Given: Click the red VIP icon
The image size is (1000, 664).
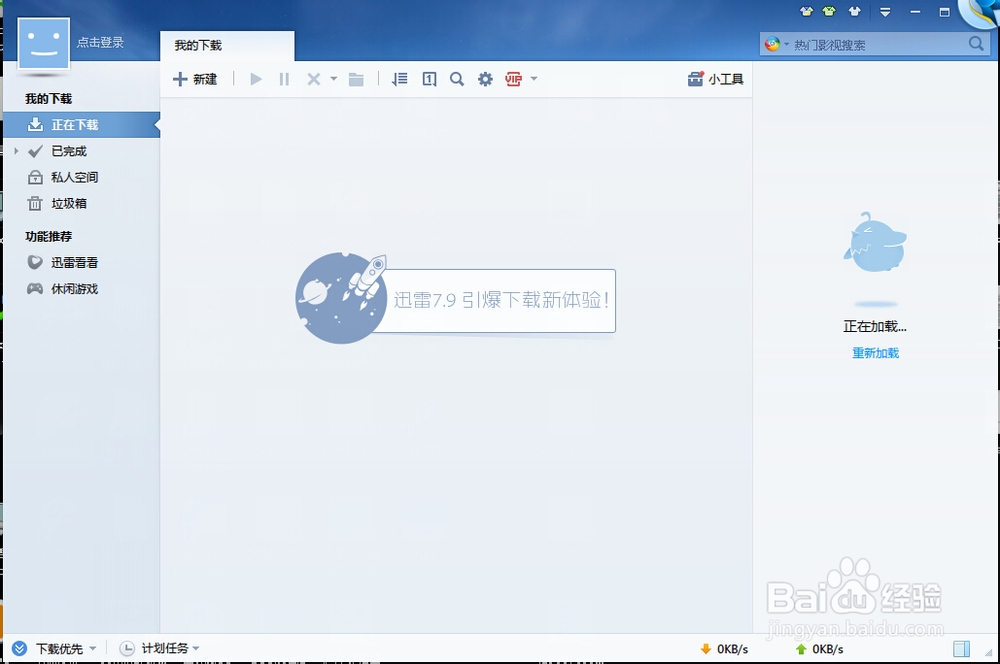Looking at the screenshot, I should (x=513, y=79).
